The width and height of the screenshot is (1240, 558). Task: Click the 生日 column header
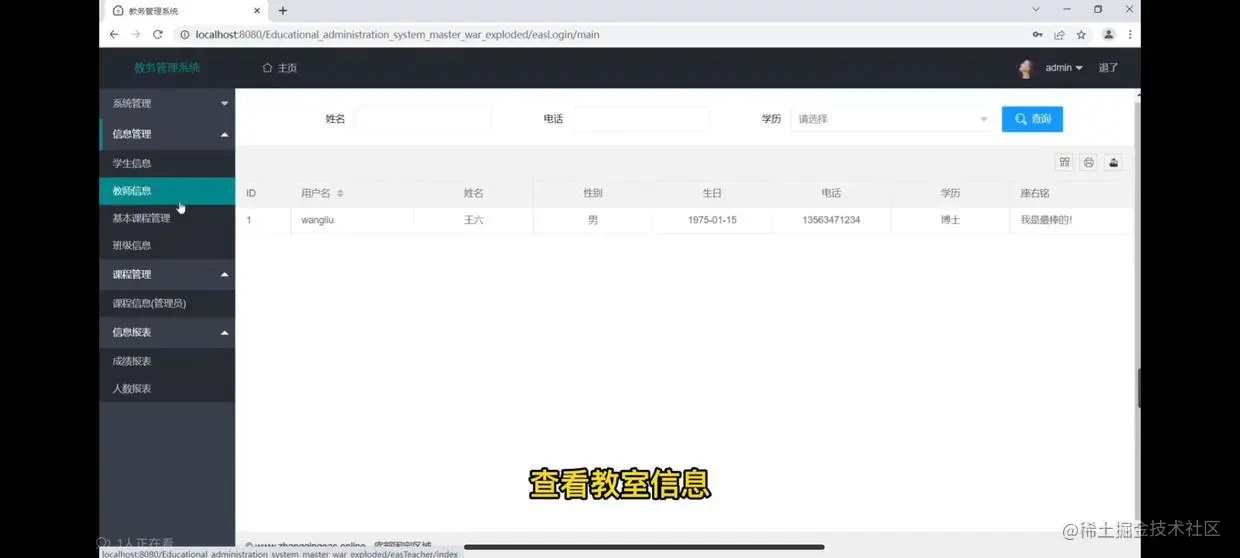[x=712, y=193]
